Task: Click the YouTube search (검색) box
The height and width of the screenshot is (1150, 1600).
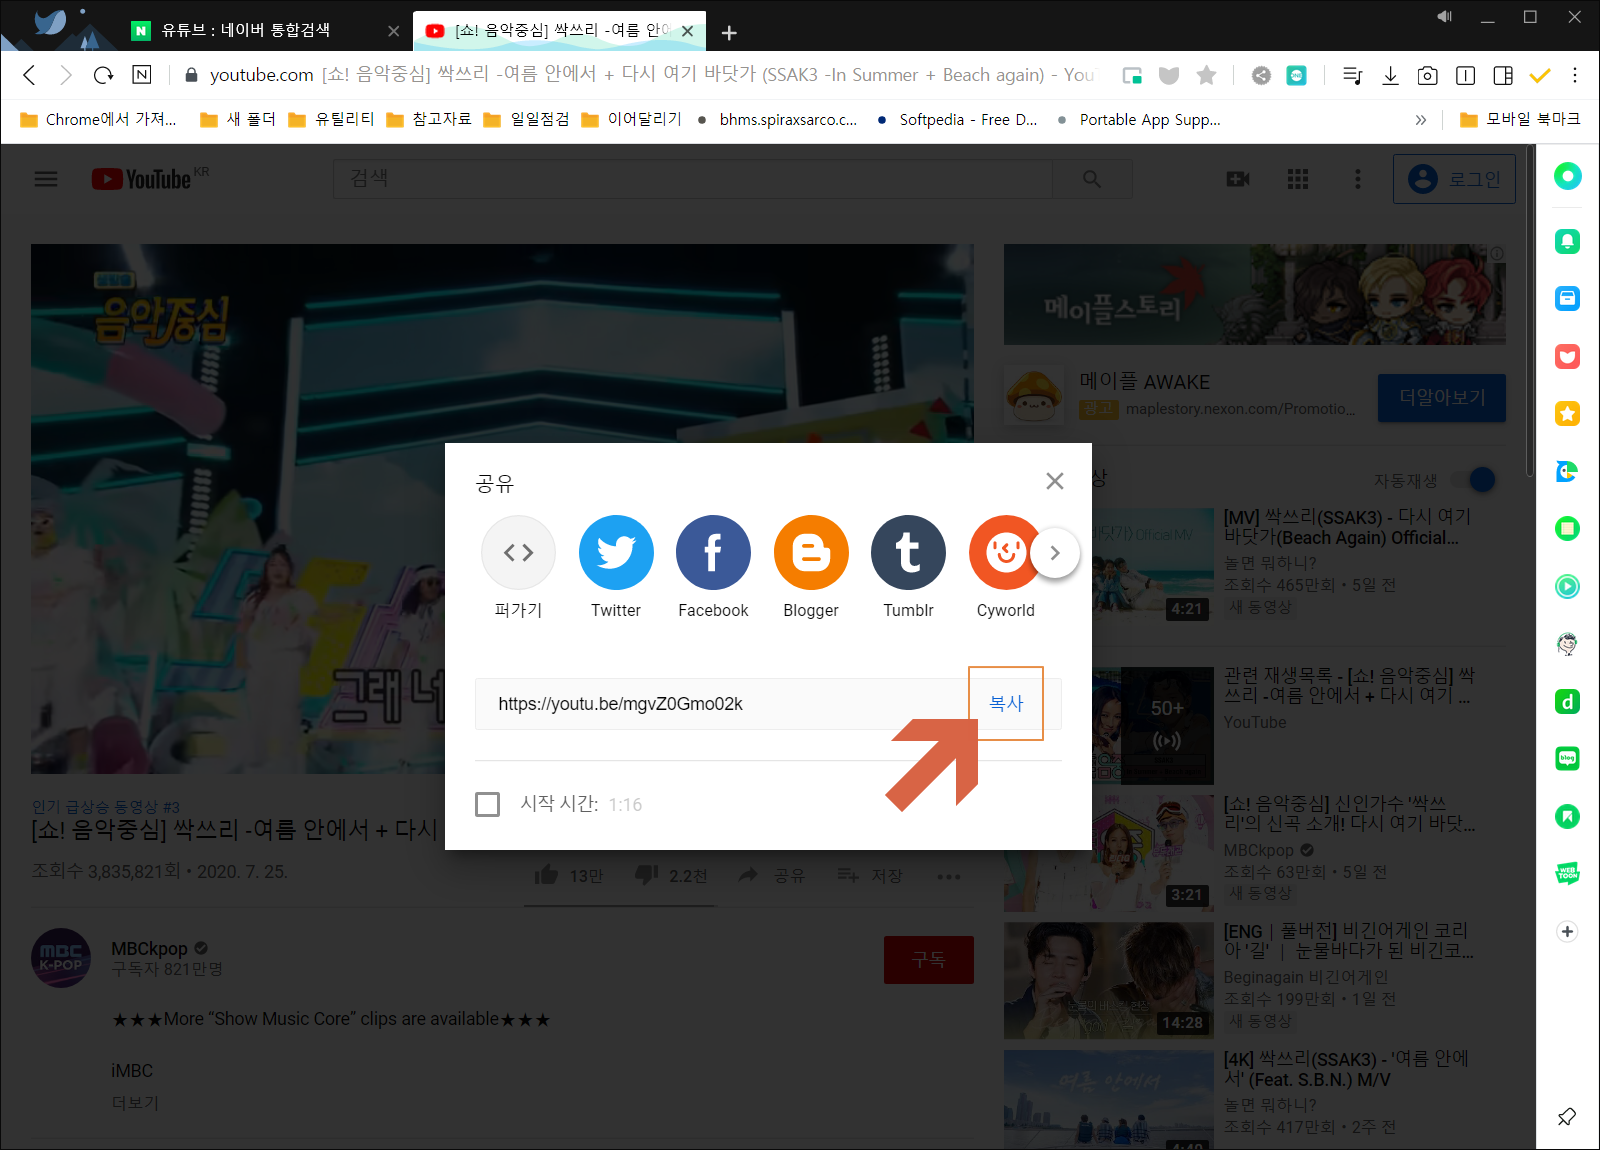Action: pyautogui.click(x=692, y=179)
